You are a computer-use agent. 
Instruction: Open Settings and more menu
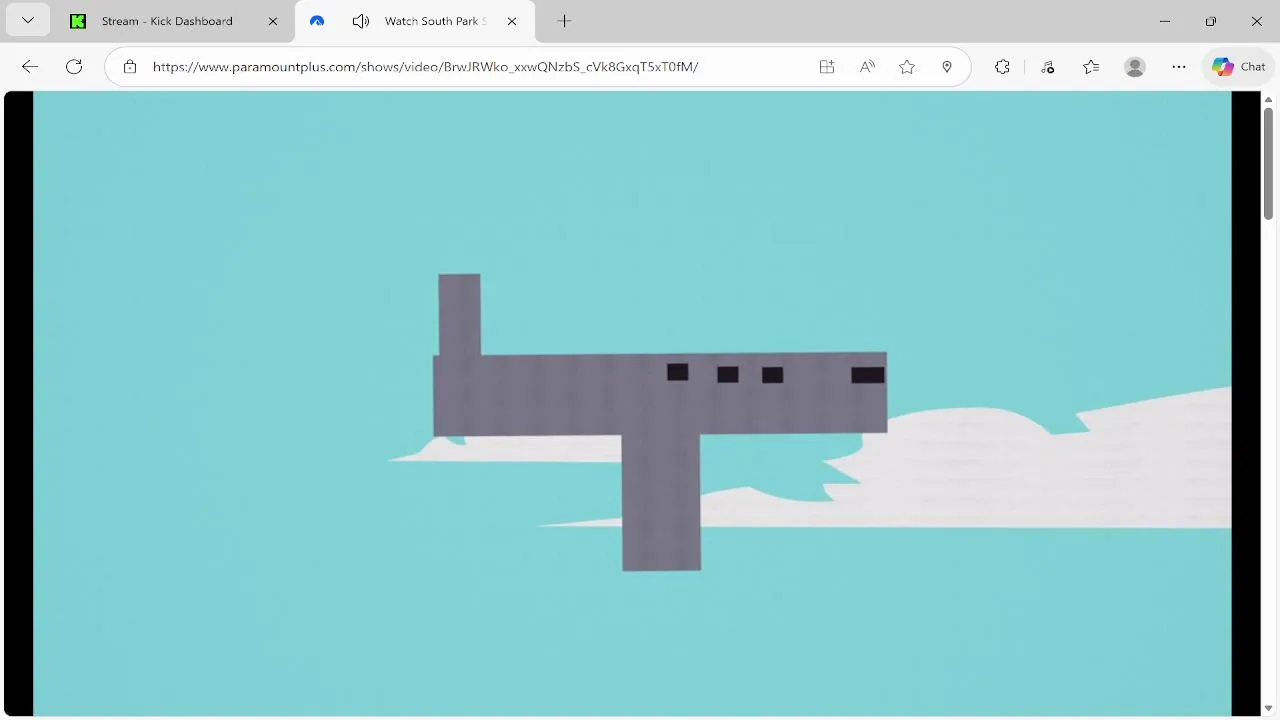[x=1179, y=67]
